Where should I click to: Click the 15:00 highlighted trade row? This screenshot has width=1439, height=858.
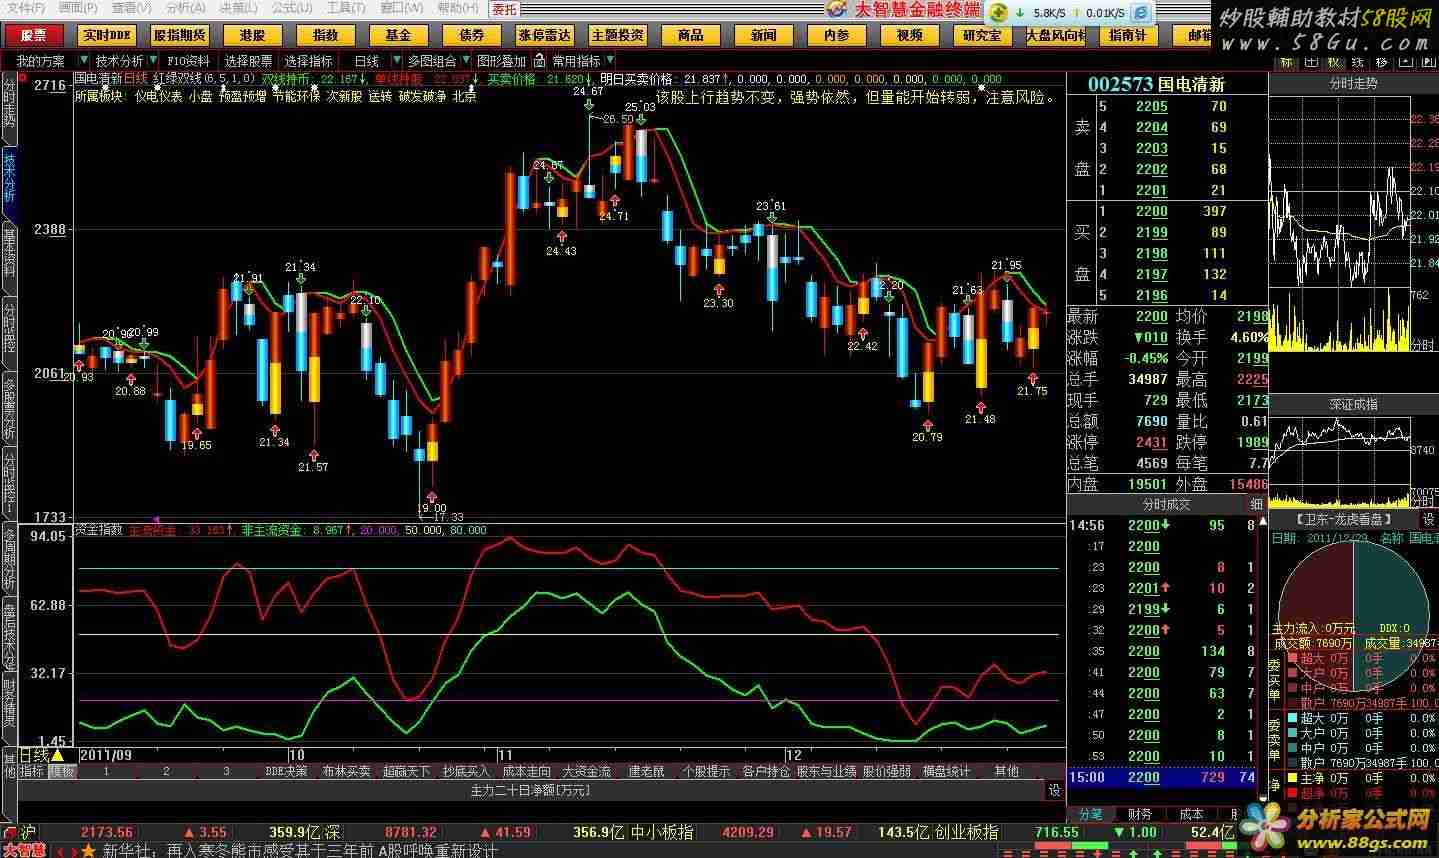tap(1163, 777)
